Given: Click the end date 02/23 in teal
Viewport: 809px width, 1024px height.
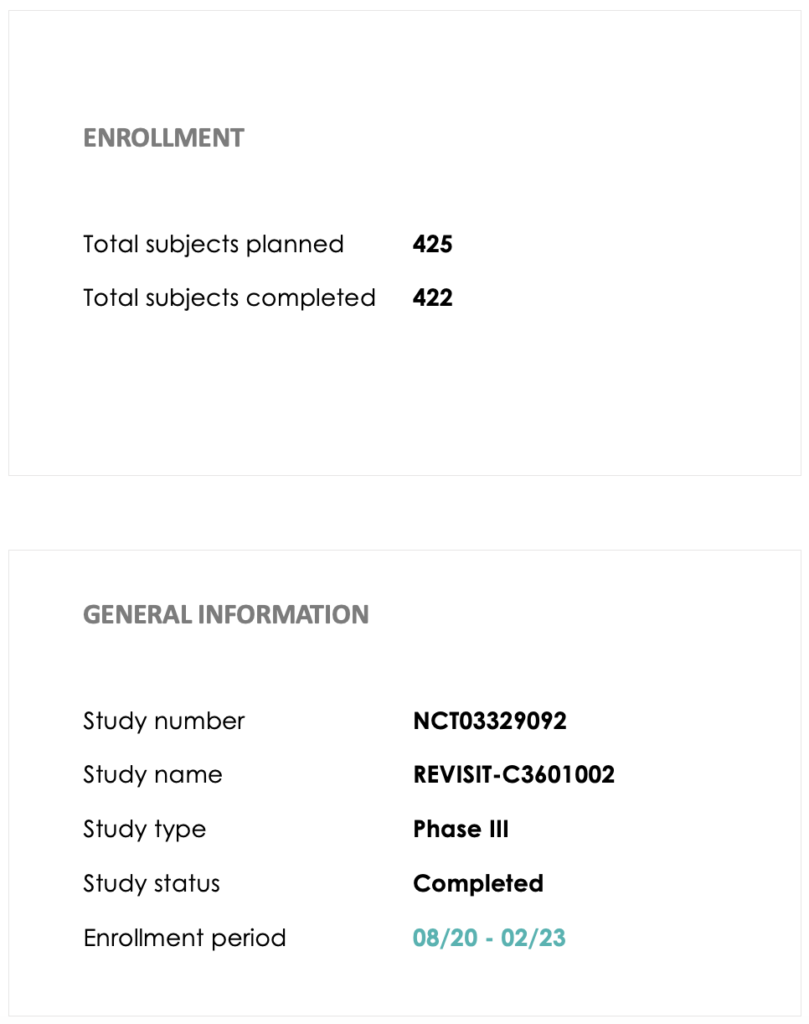Looking at the screenshot, I should point(533,938).
